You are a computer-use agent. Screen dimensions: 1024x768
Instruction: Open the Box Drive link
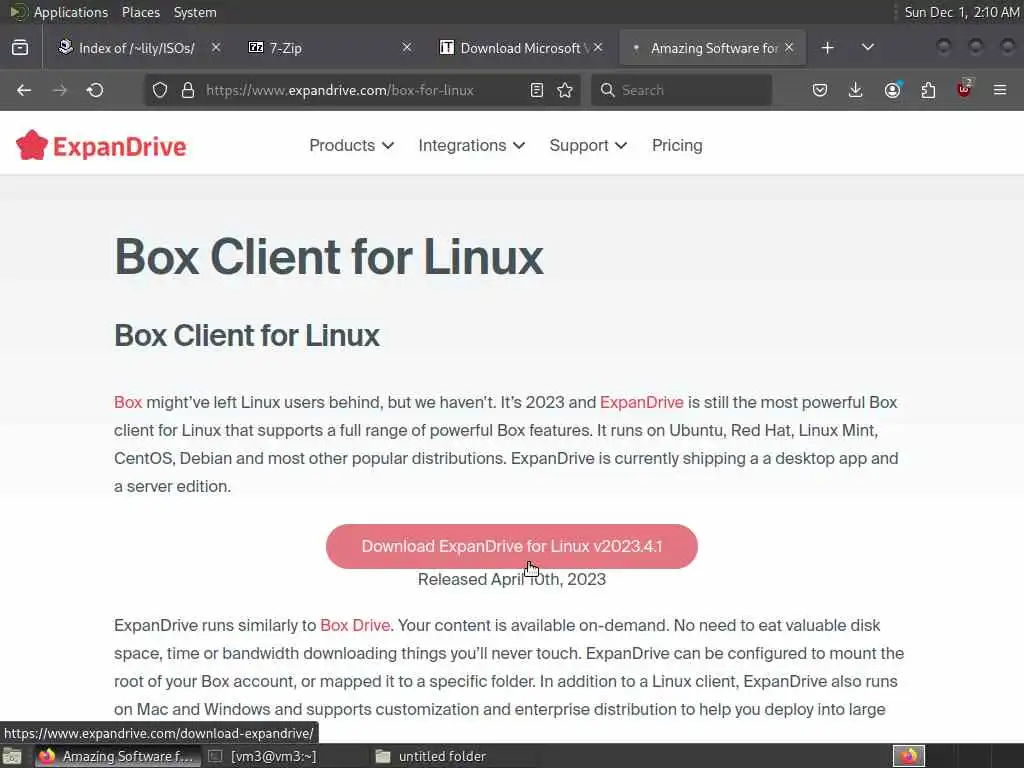pos(355,625)
